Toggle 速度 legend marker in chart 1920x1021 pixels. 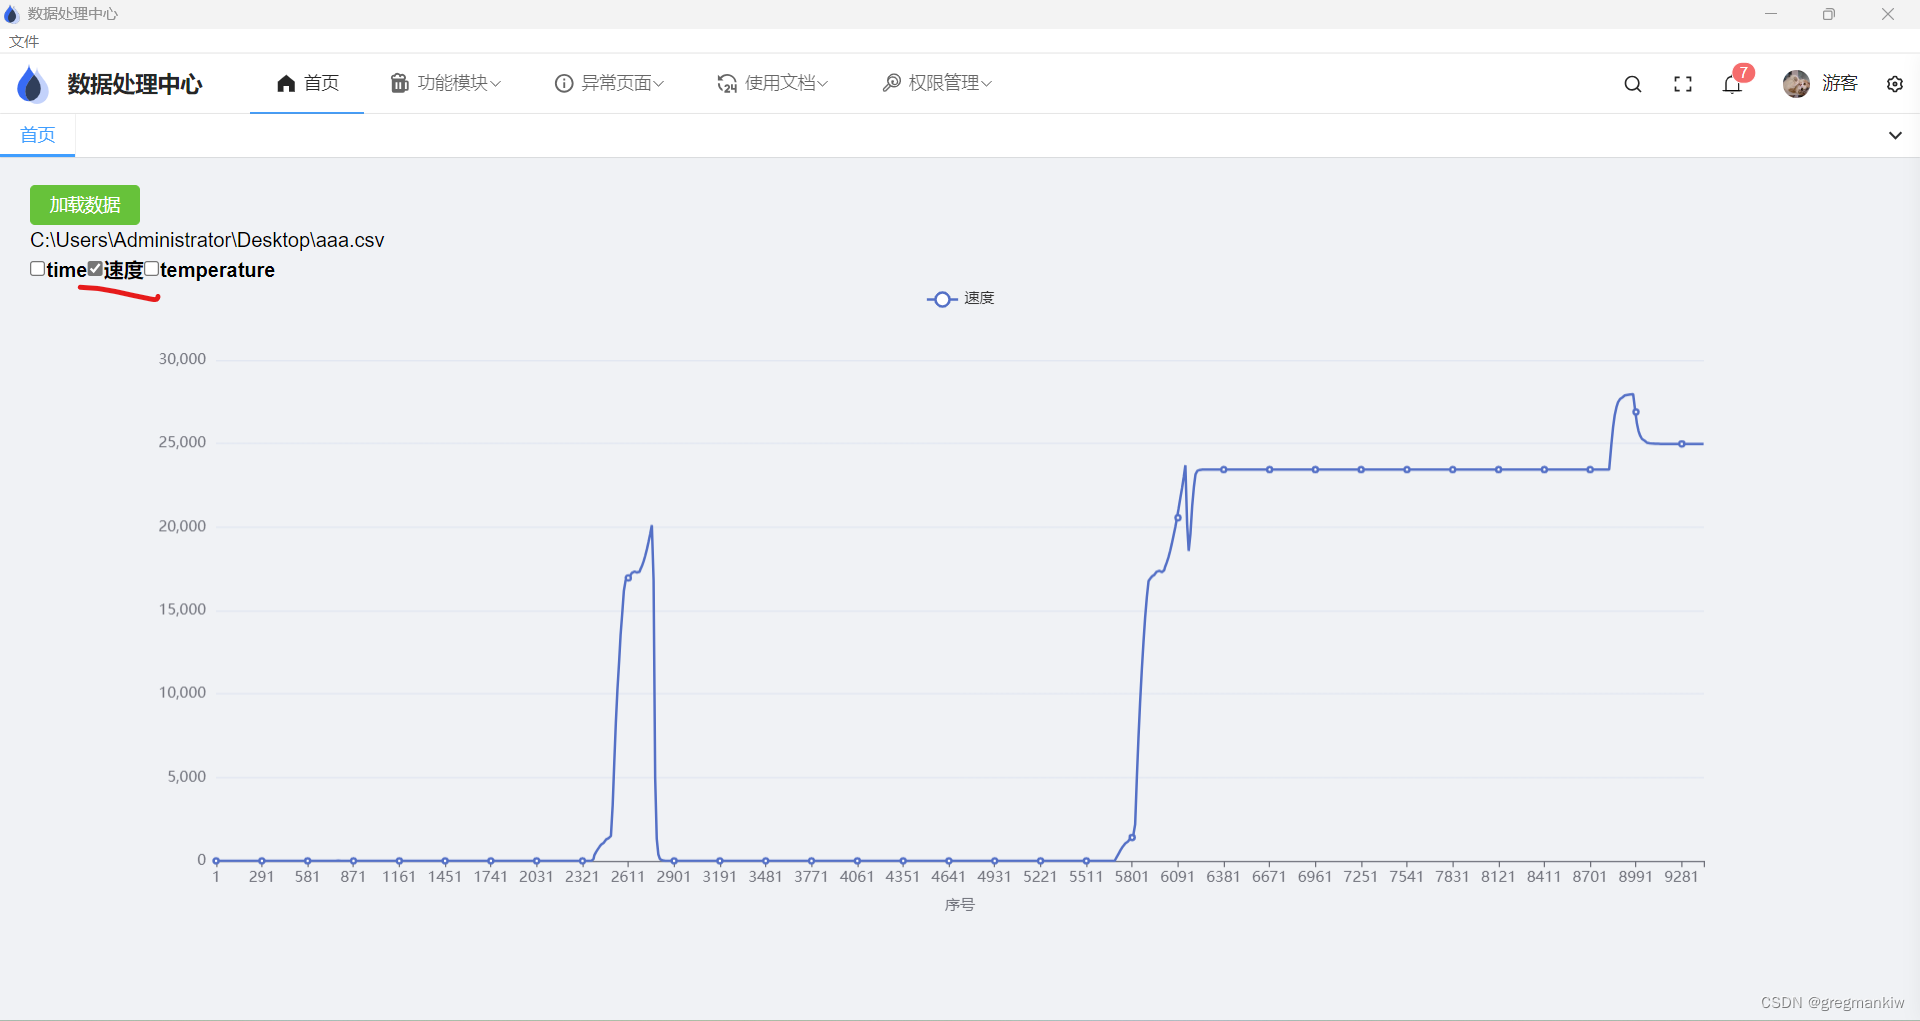pos(941,299)
